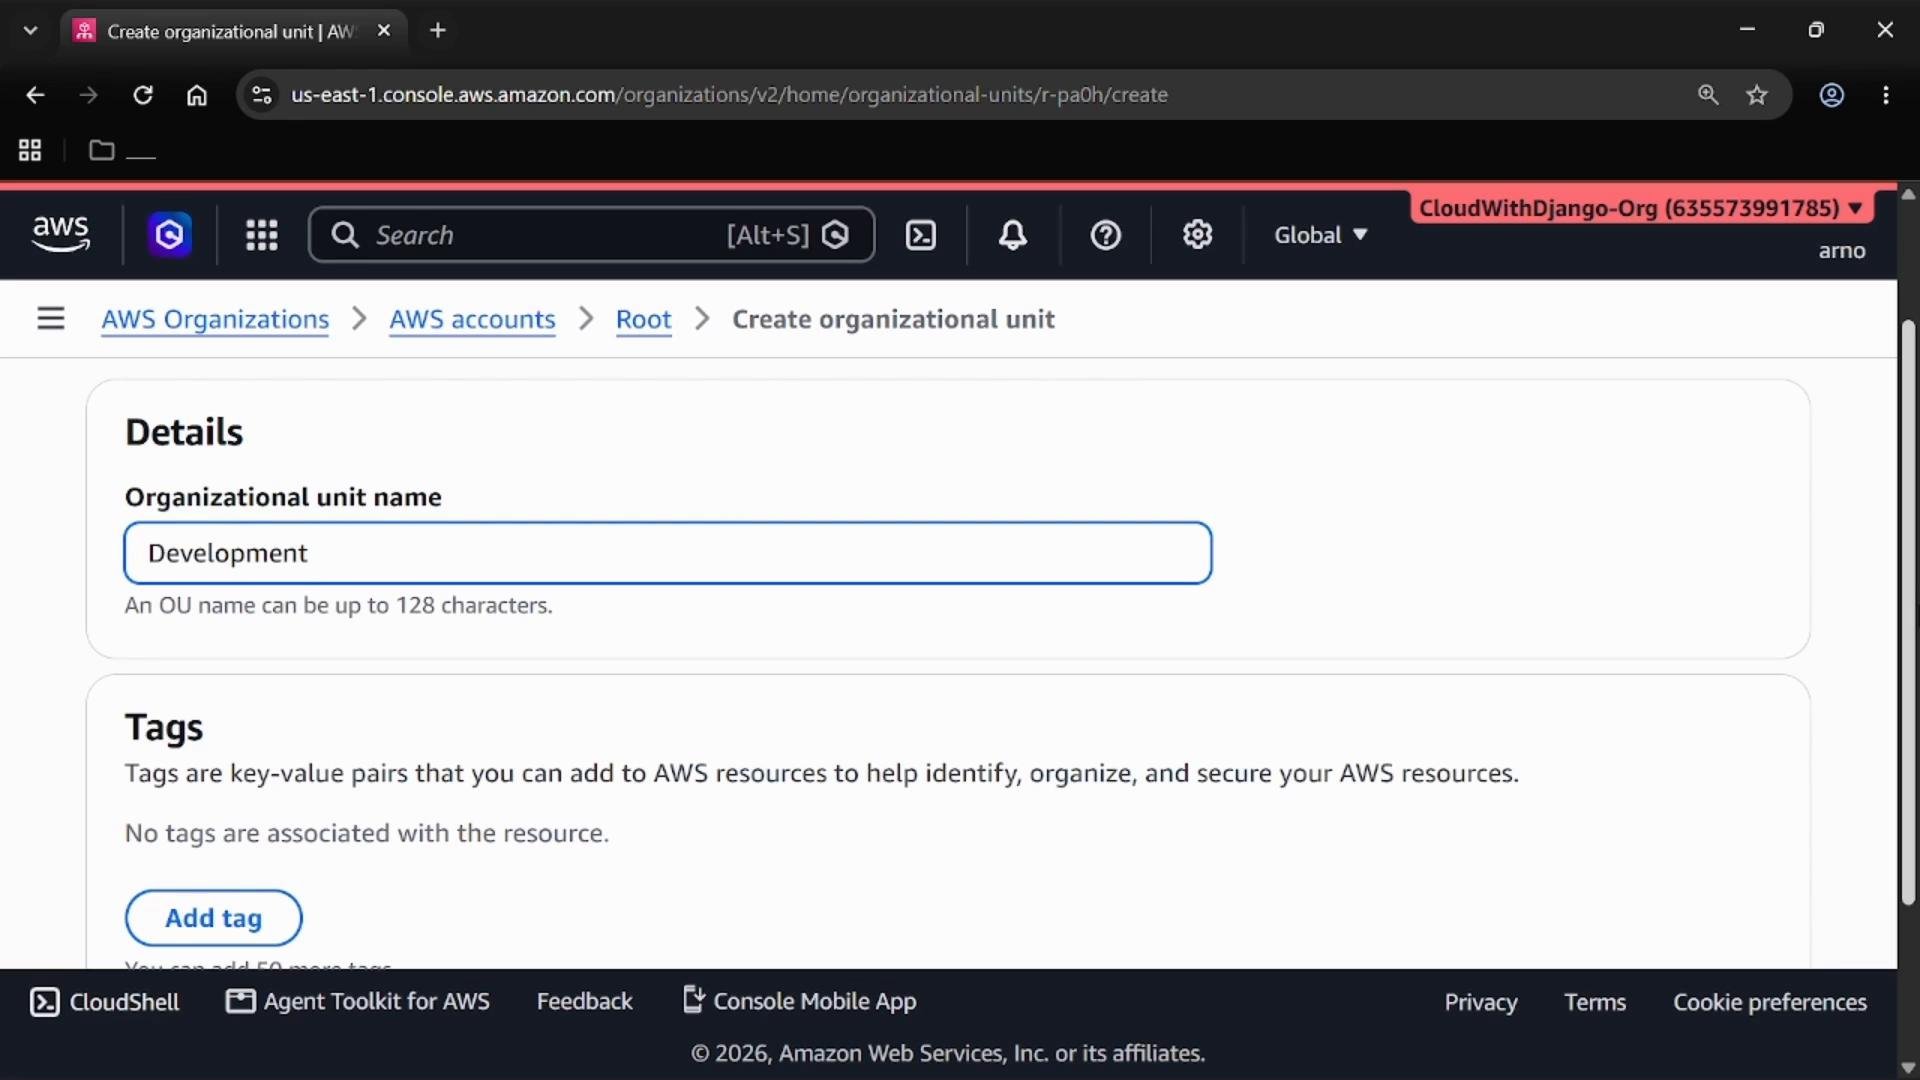Screen dimensions: 1920x1080
Task: Open the Feedback link in footer
Action: tap(584, 1002)
